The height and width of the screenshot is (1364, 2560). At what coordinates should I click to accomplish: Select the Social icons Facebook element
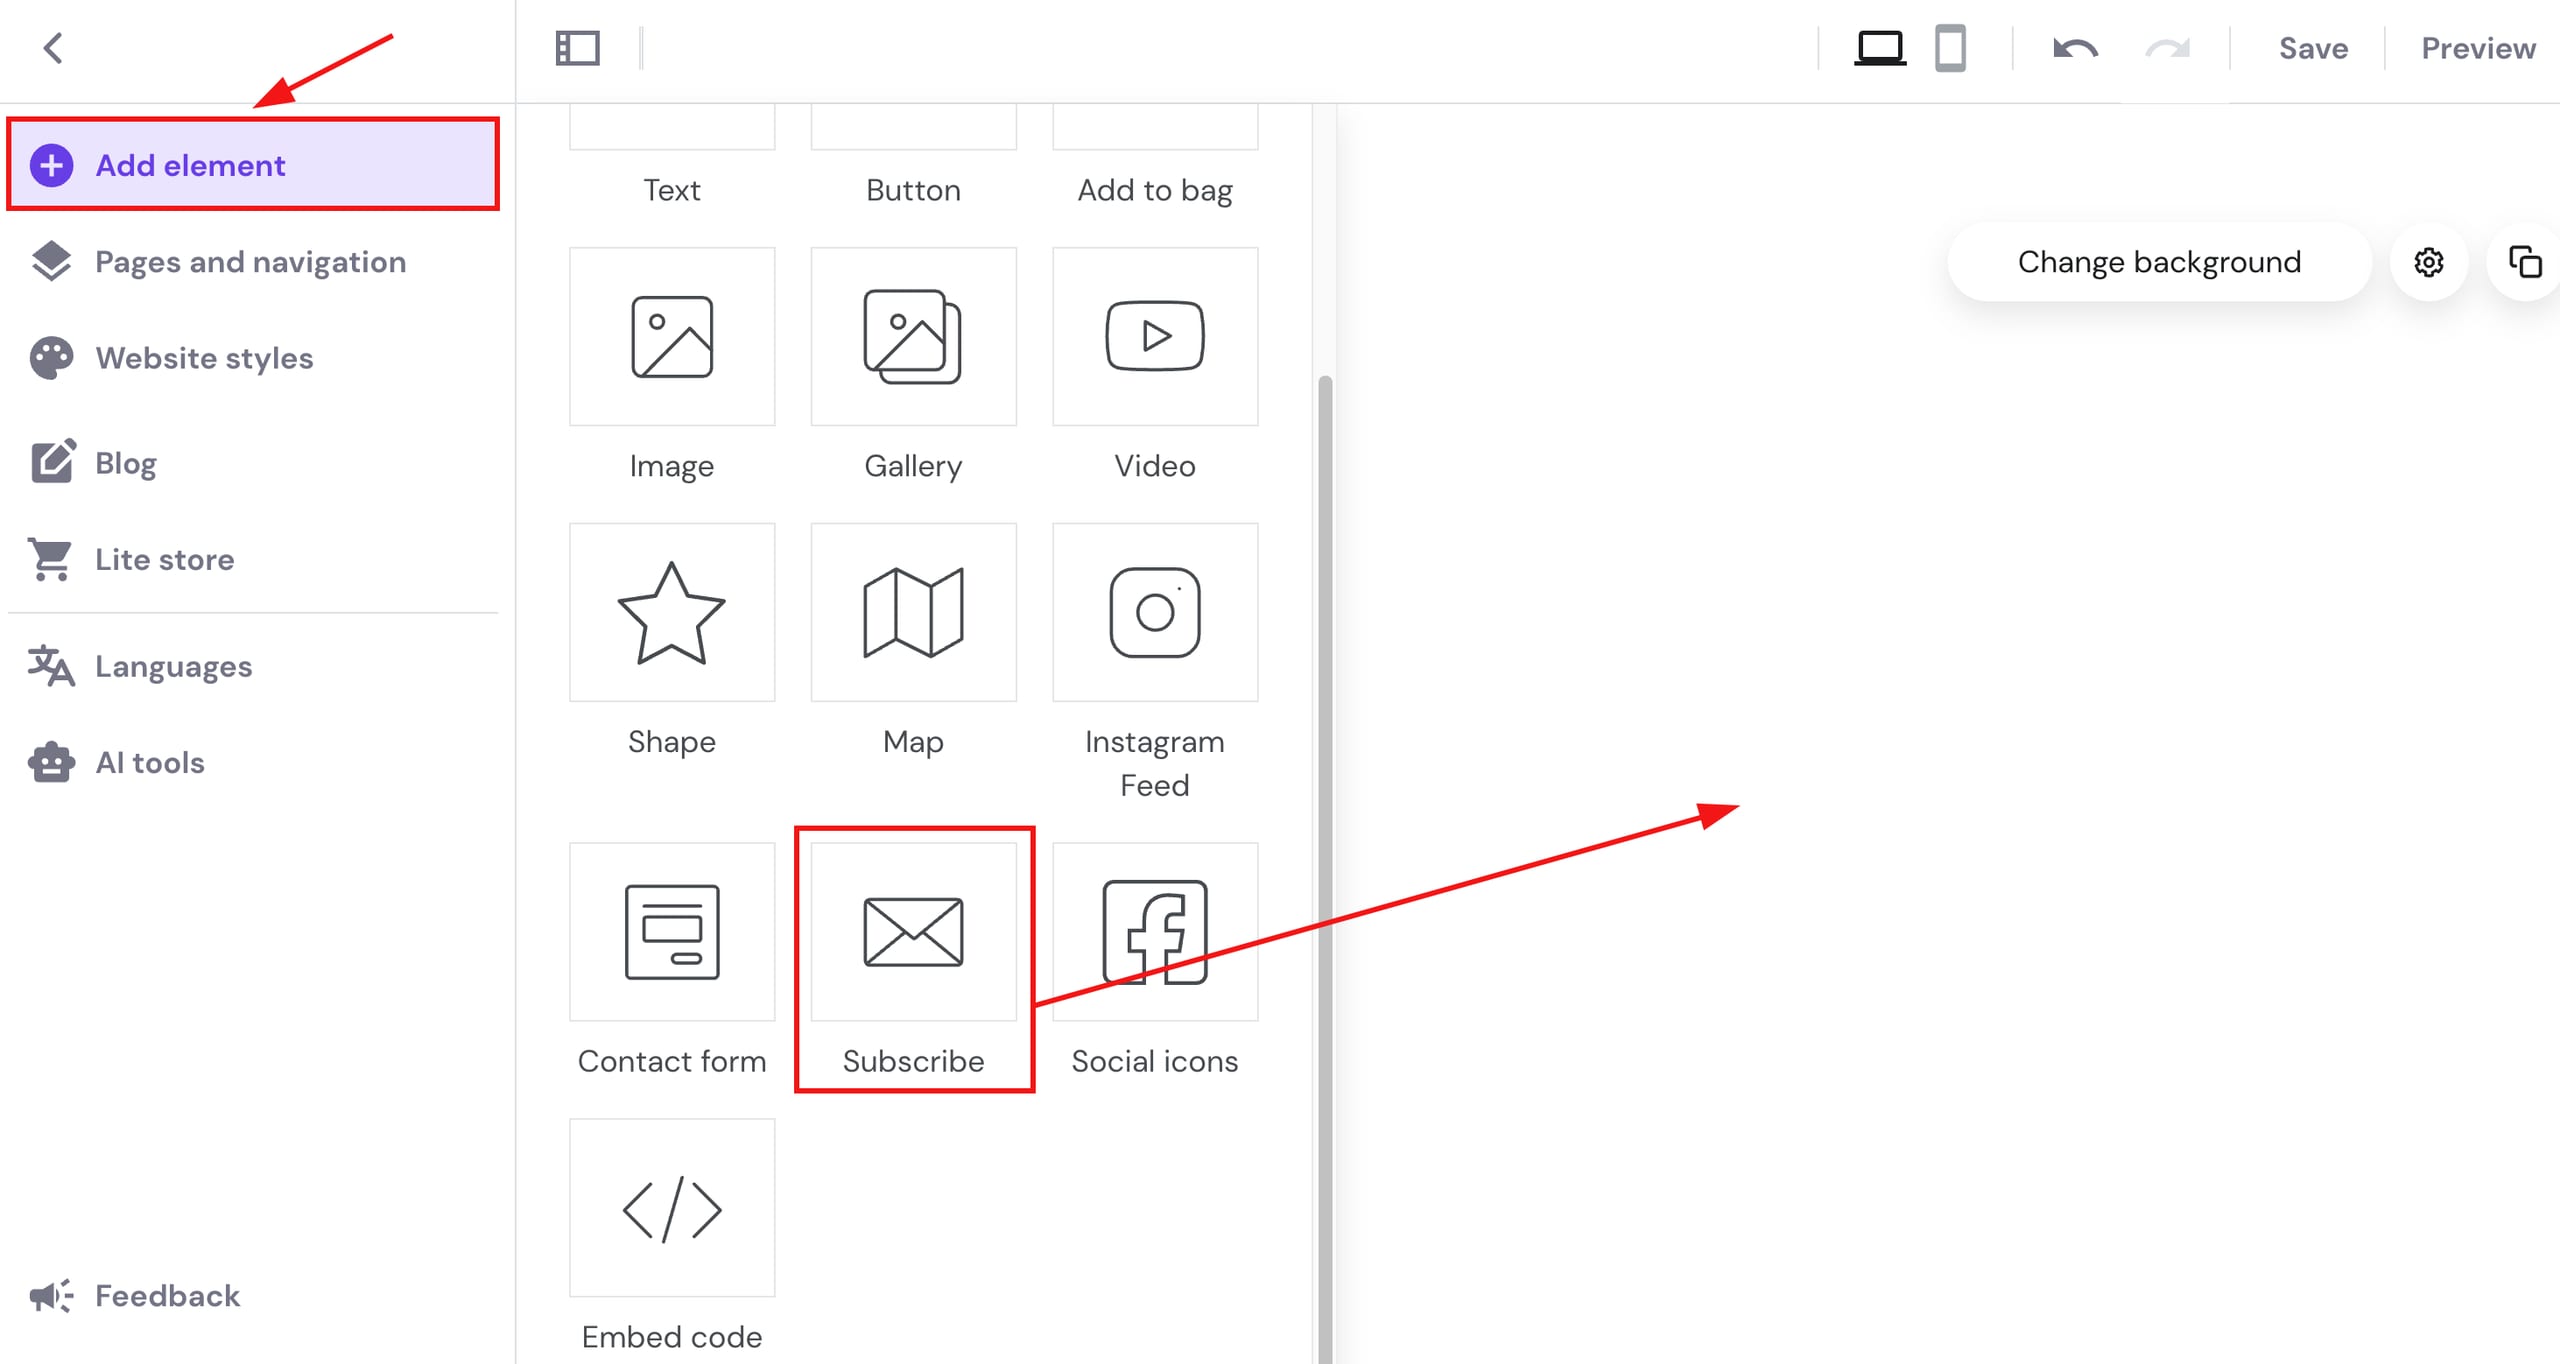click(x=1155, y=932)
